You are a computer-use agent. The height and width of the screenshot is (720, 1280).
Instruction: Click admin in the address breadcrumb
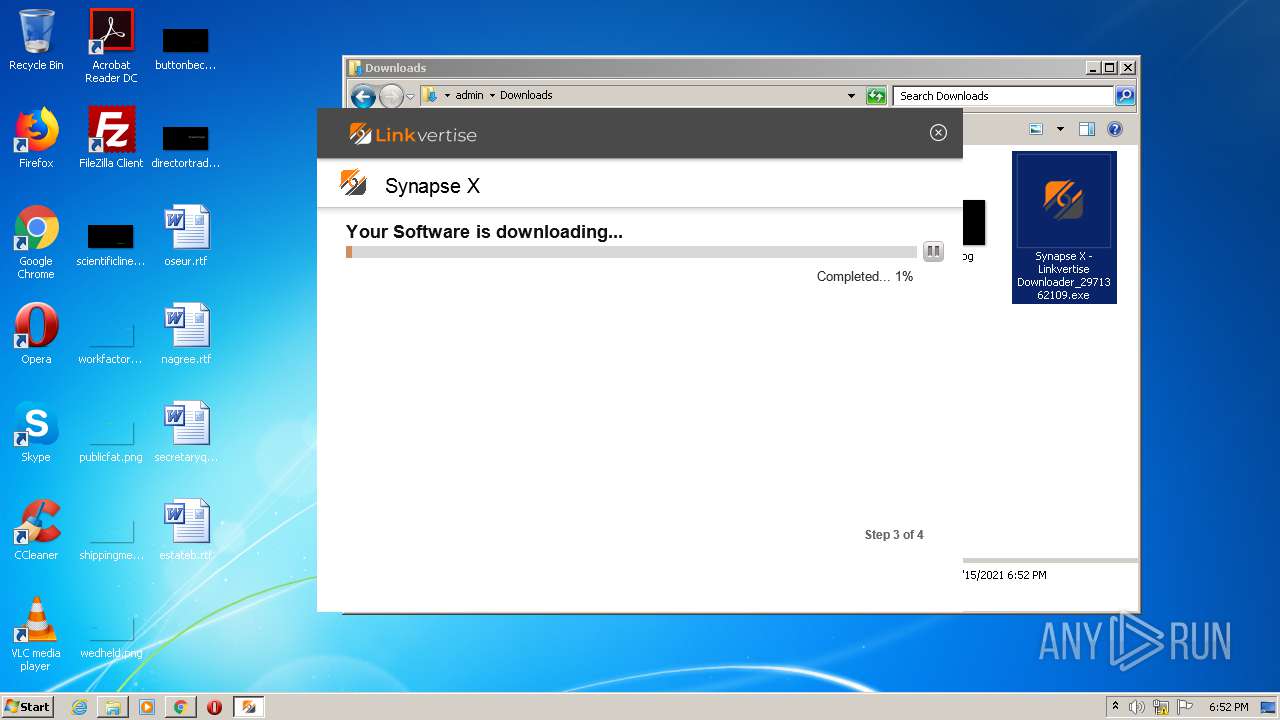pyautogui.click(x=469, y=96)
